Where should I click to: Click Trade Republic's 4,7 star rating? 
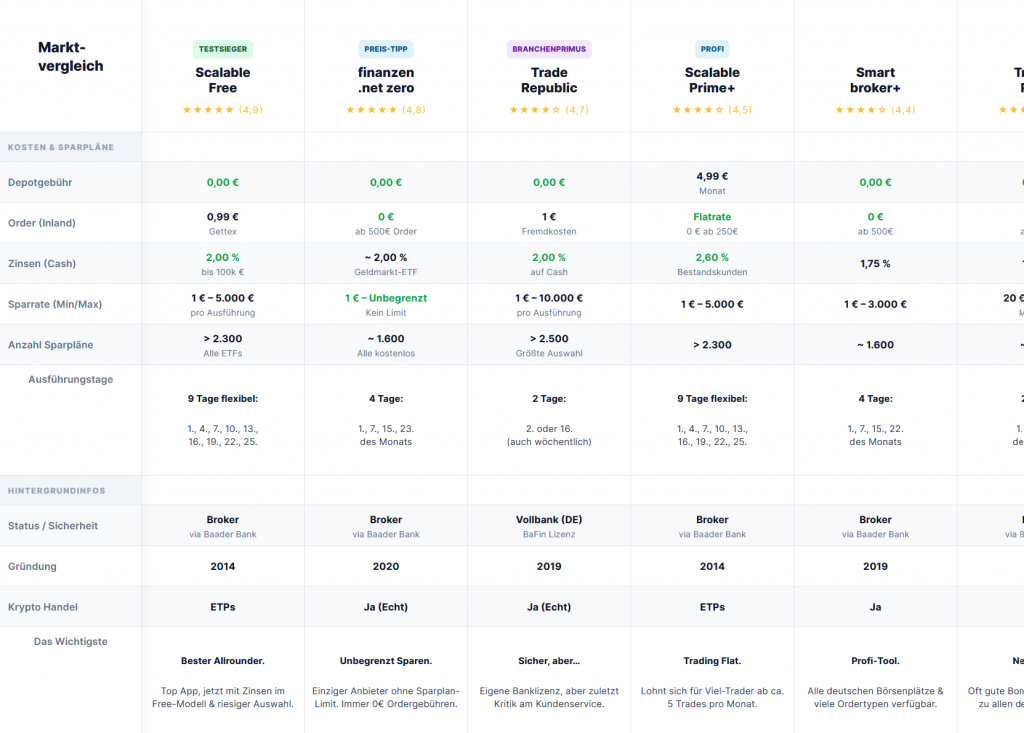[549, 110]
